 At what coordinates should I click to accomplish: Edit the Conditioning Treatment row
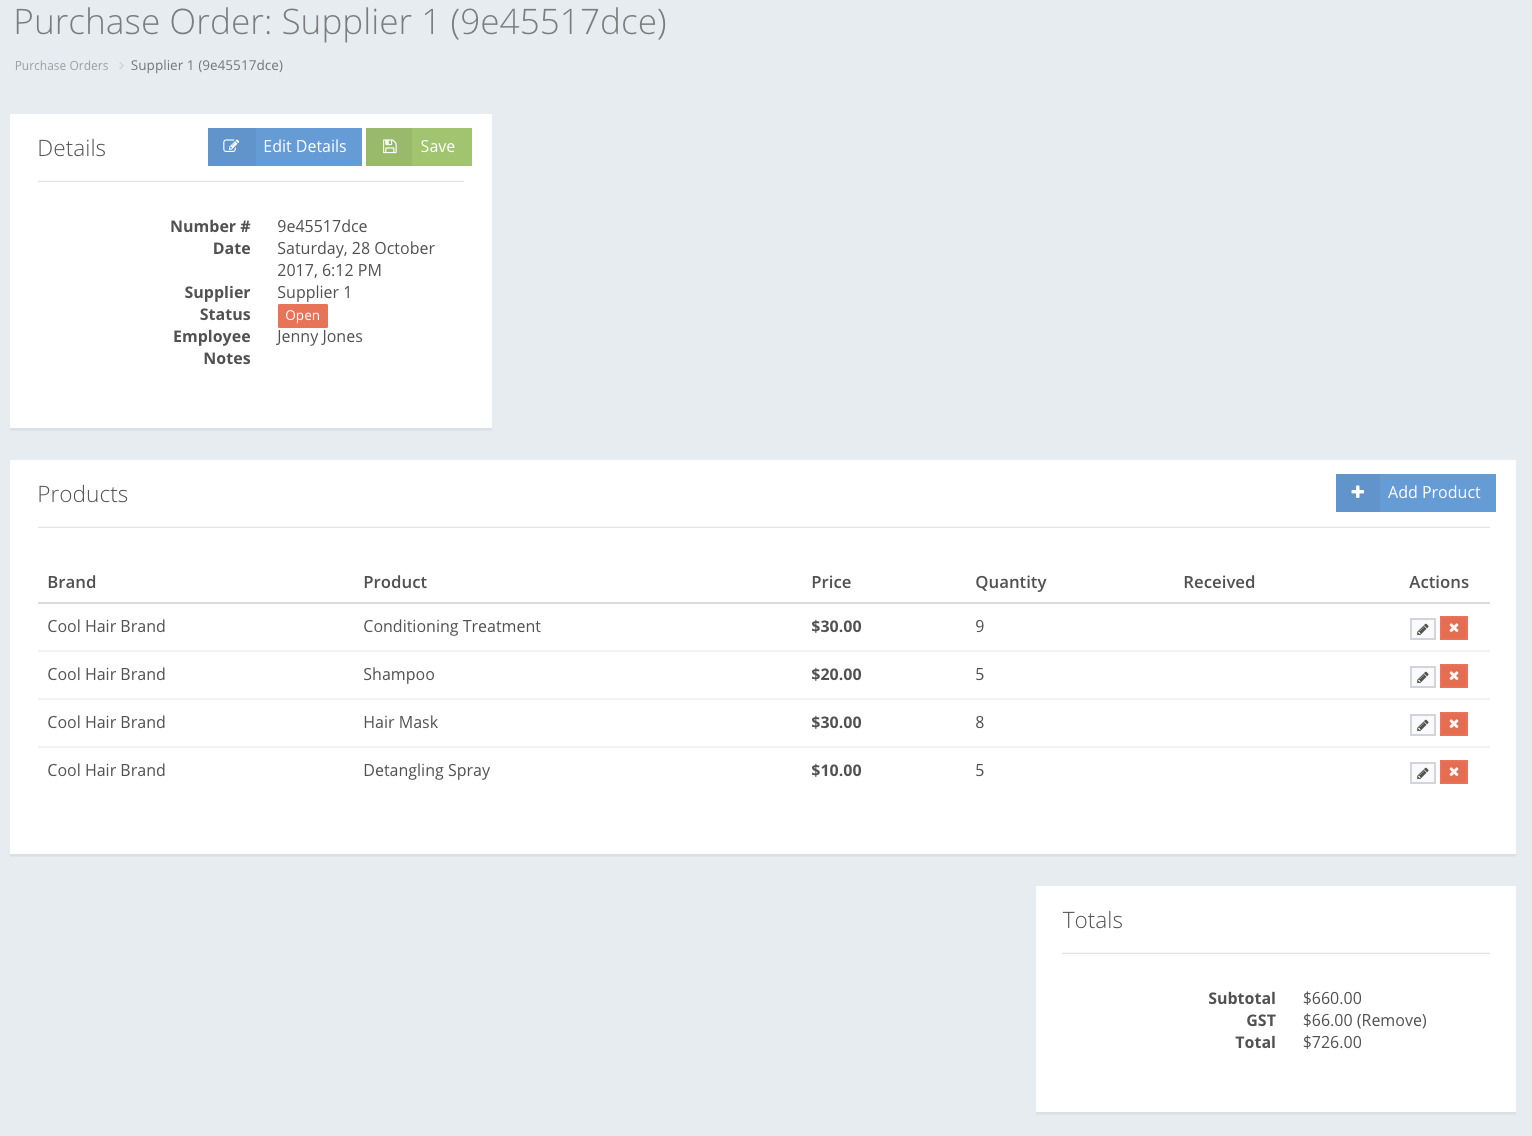pyautogui.click(x=1422, y=629)
